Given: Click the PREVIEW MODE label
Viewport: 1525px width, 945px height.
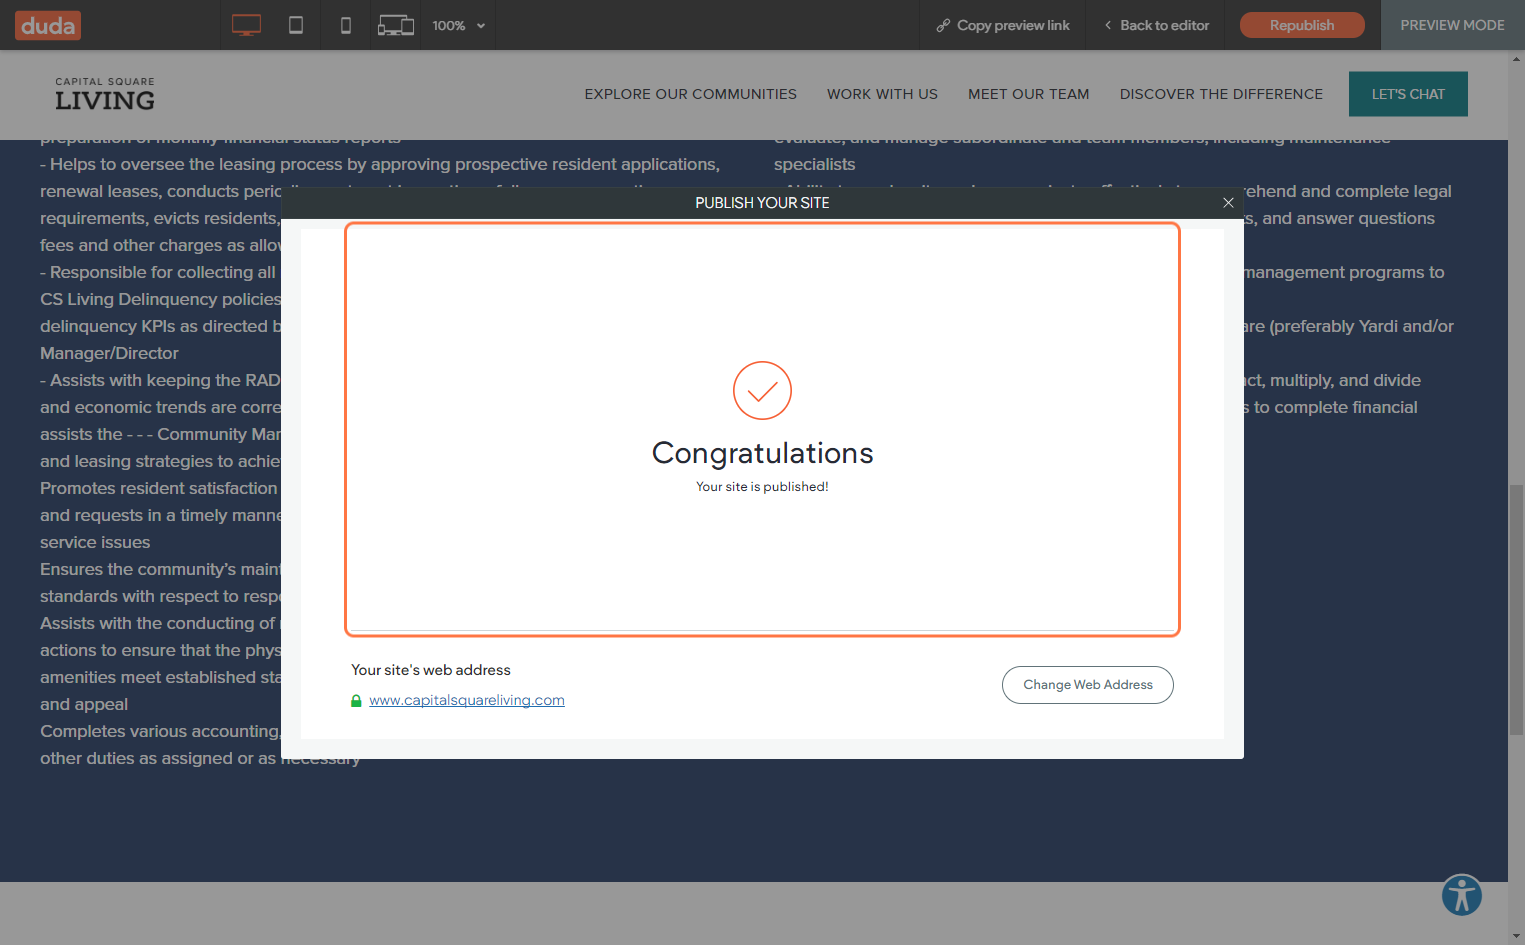Looking at the screenshot, I should (1452, 25).
